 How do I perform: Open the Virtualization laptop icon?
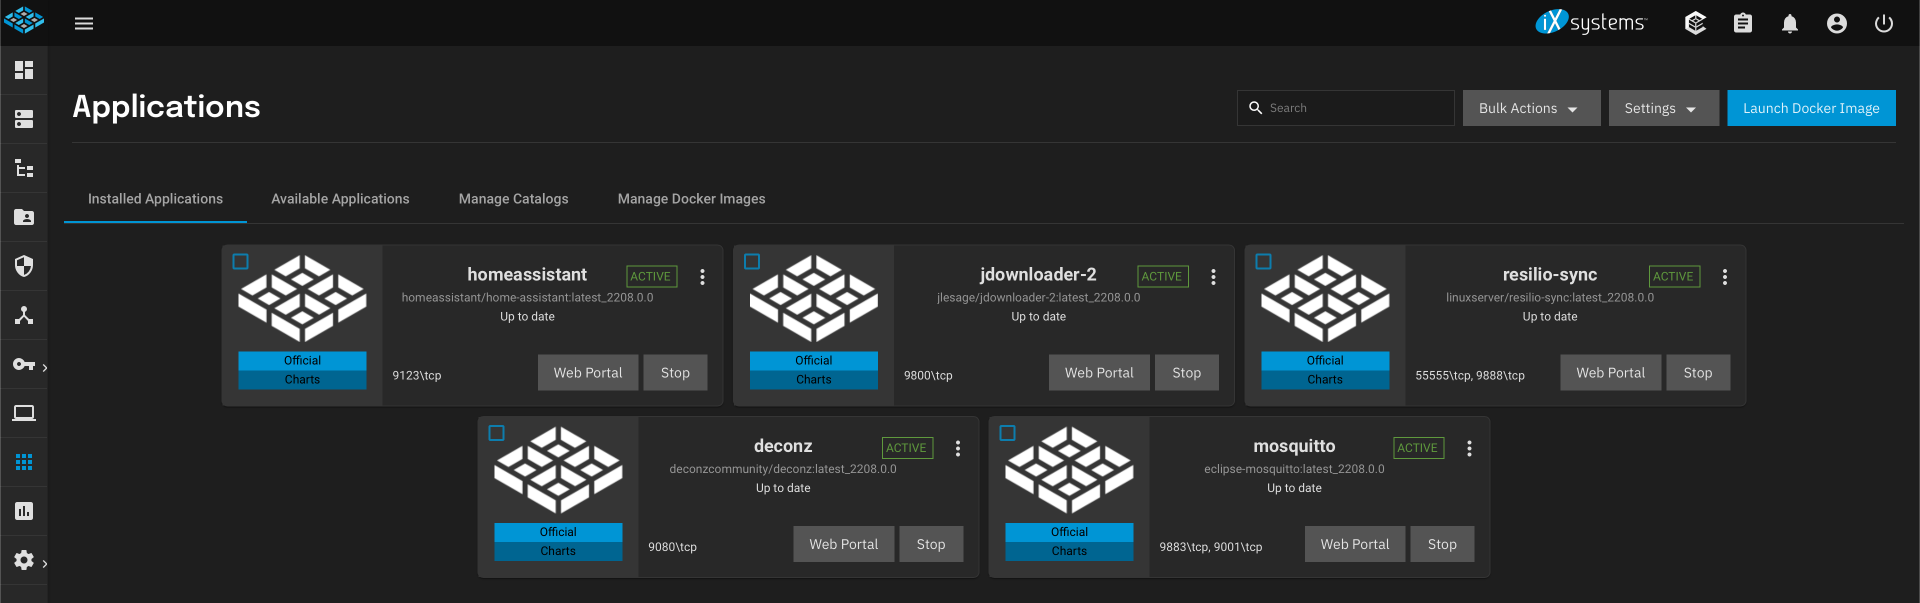pos(24,413)
